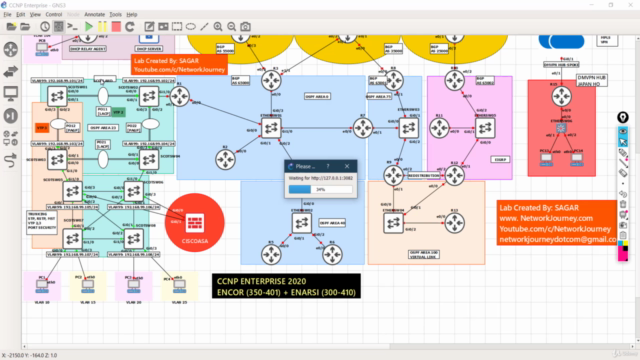640x360 pixels.
Task: Open the Annotate menu
Action: tap(95, 14)
